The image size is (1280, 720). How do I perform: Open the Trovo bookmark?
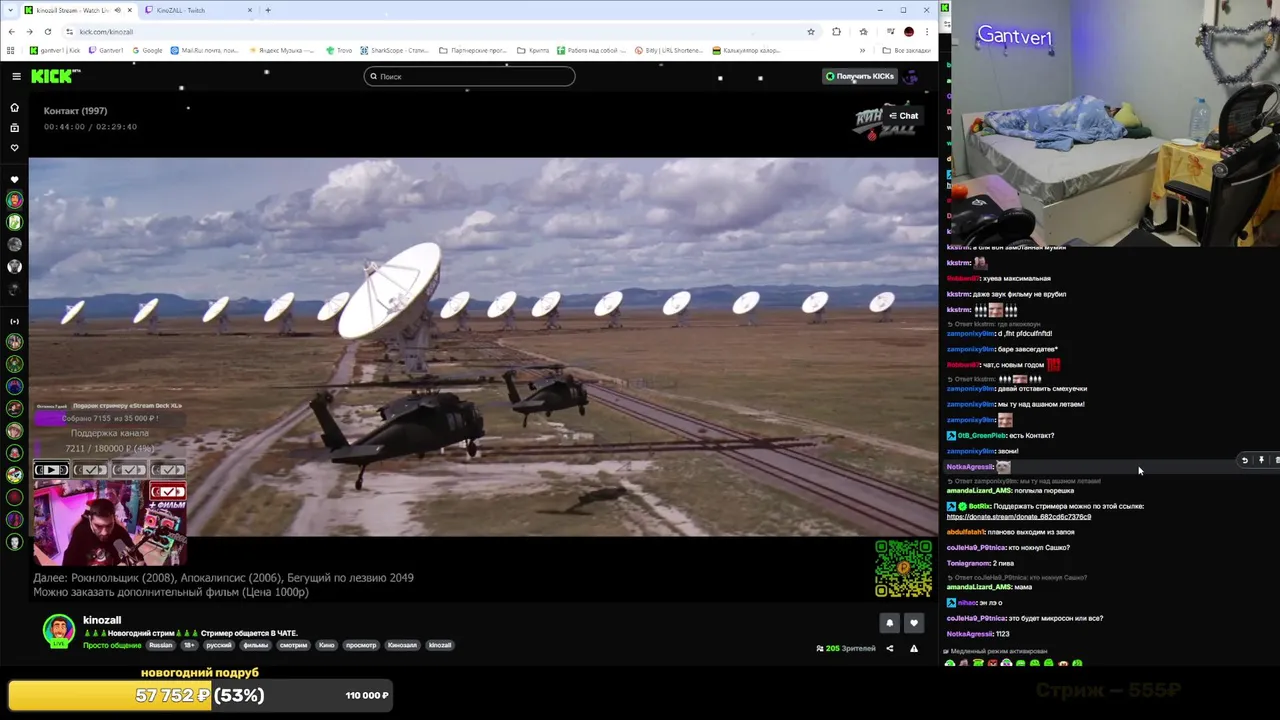339,50
